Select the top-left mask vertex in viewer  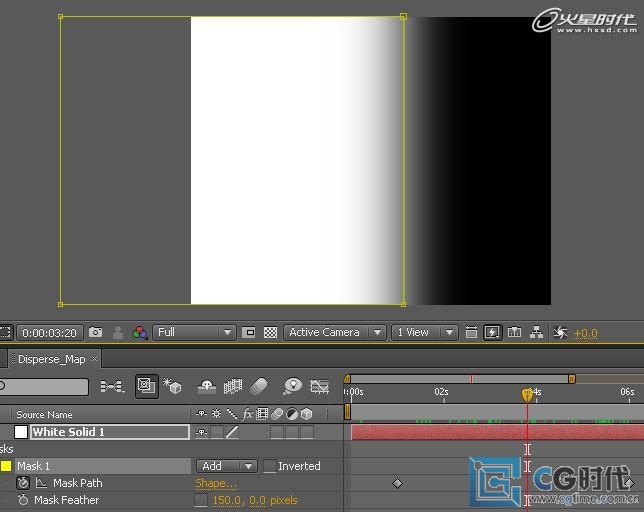point(60,17)
